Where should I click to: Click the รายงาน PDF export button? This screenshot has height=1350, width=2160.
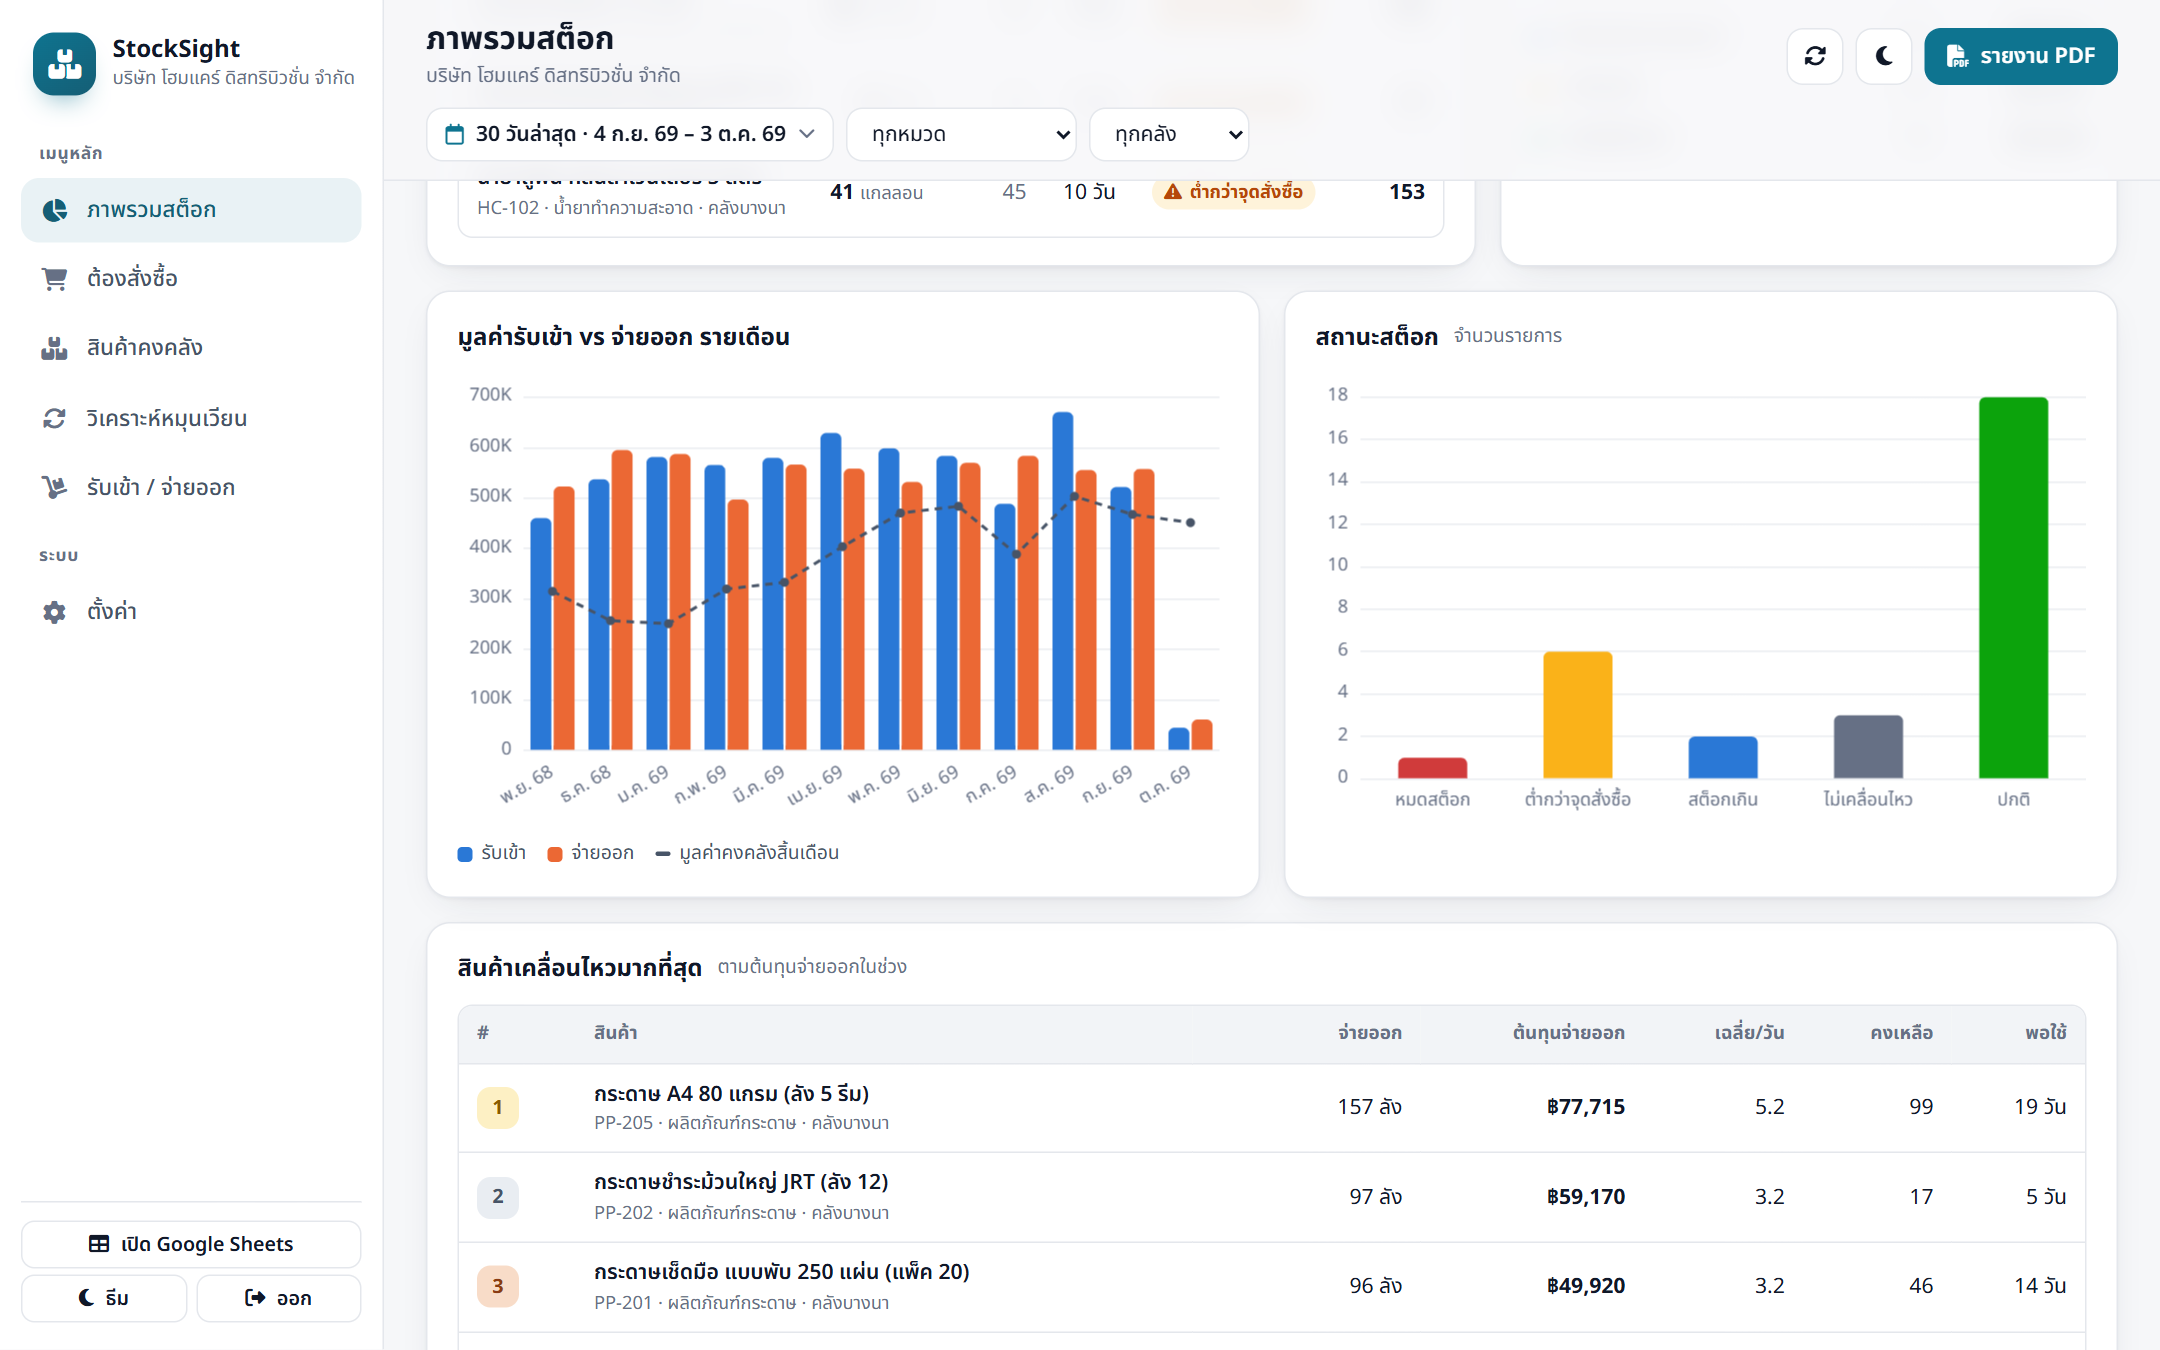[x=2020, y=56]
